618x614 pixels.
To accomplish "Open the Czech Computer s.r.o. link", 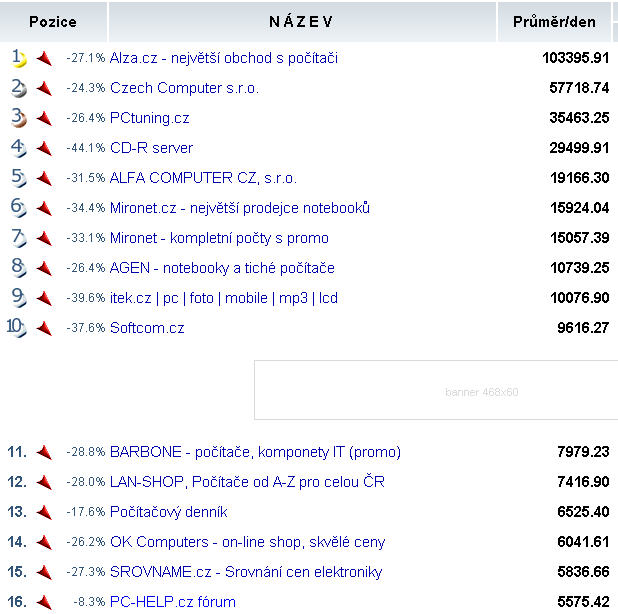I will tap(184, 88).
